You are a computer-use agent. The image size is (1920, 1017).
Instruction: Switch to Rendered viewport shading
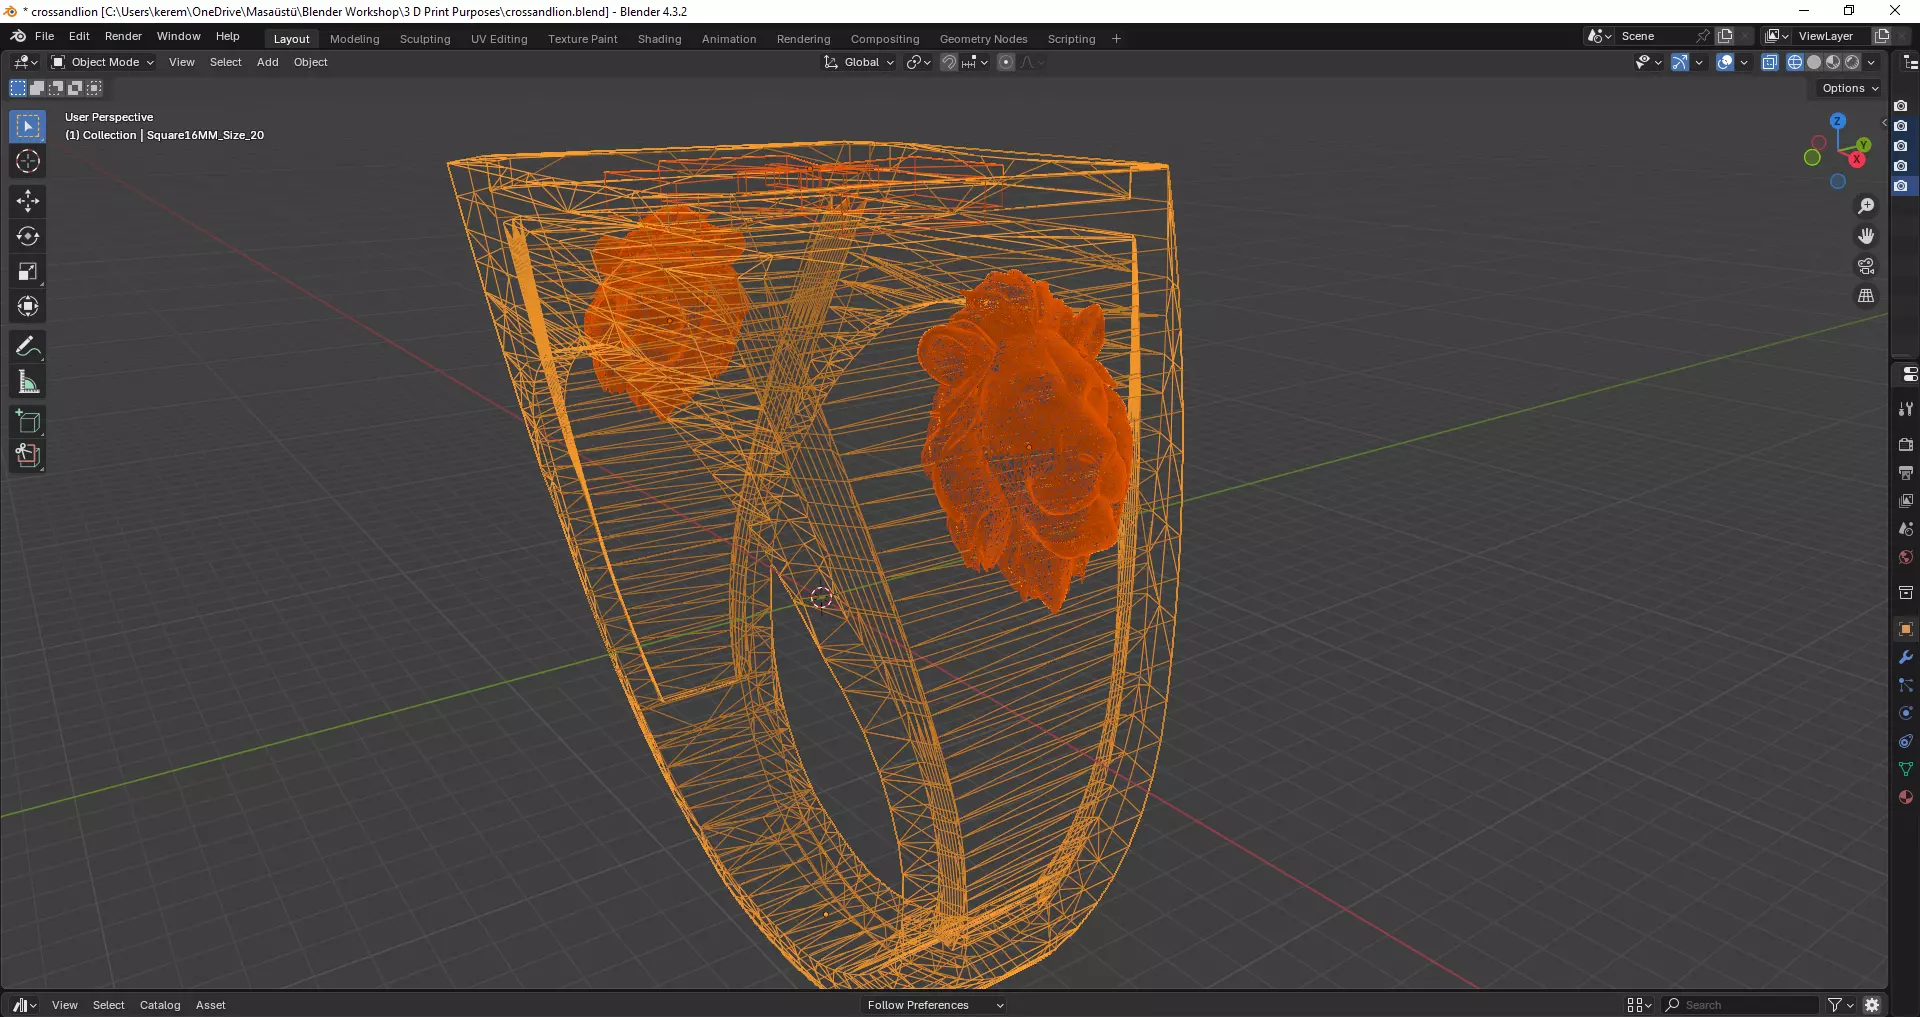(1852, 62)
